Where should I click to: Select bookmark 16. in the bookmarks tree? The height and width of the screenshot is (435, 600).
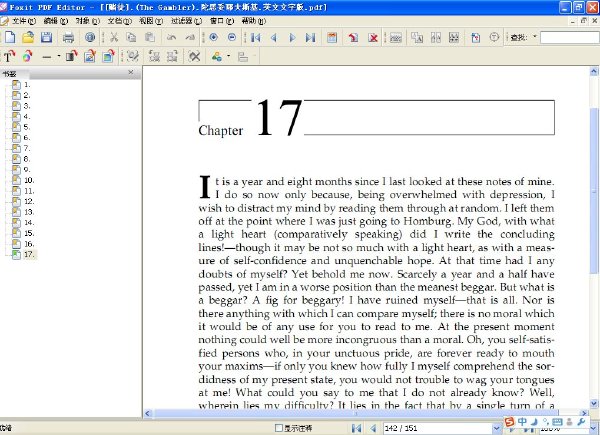[x=29, y=244]
